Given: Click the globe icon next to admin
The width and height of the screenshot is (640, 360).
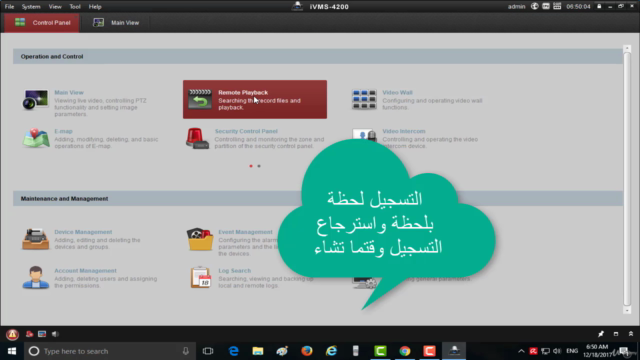Looking at the screenshot, I should pyautogui.click(x=534, y=6).
